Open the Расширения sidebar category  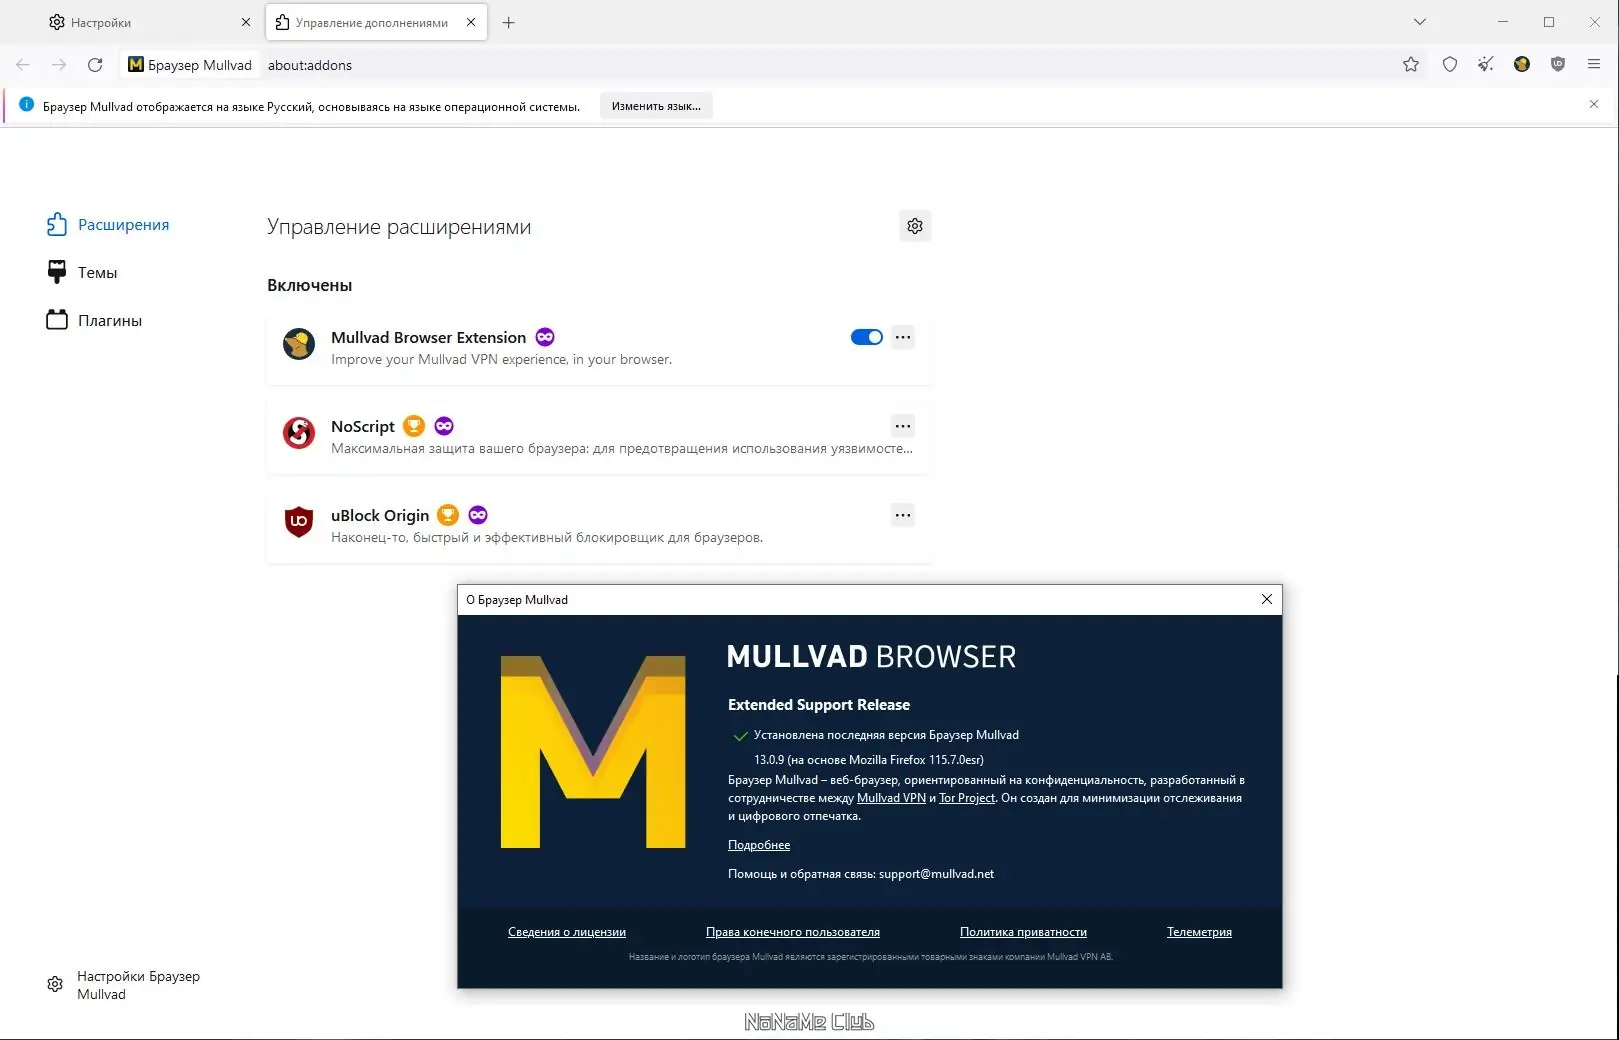point(108,225)
